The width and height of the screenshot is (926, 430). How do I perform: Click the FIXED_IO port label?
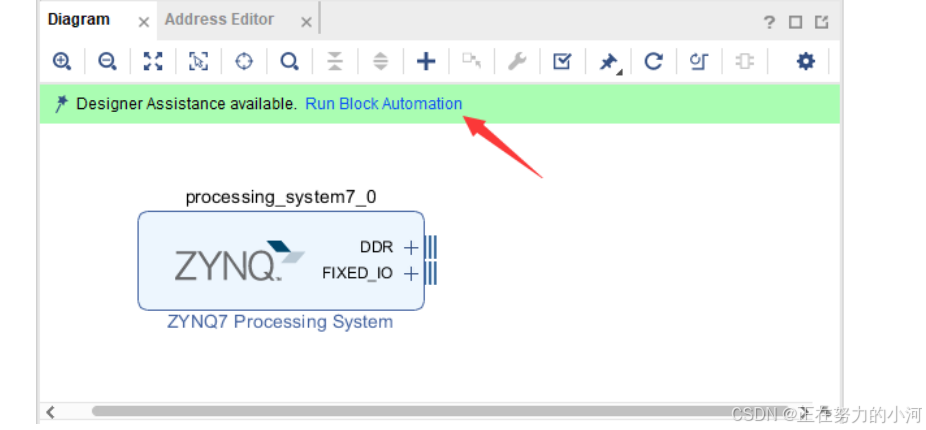coord(357,273)
